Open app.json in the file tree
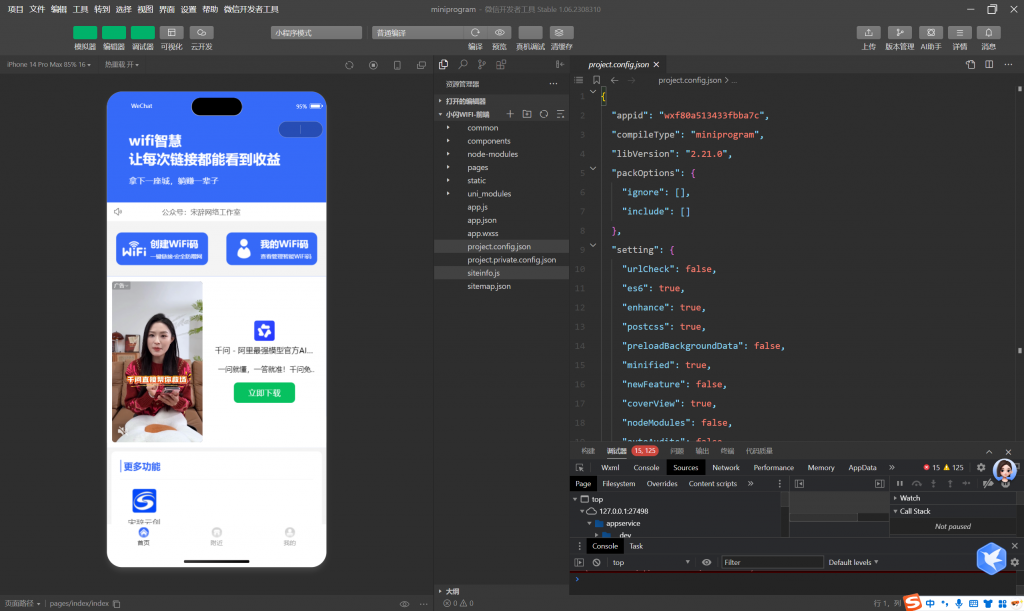This screenshot has height=611, width=1024. 482,220
